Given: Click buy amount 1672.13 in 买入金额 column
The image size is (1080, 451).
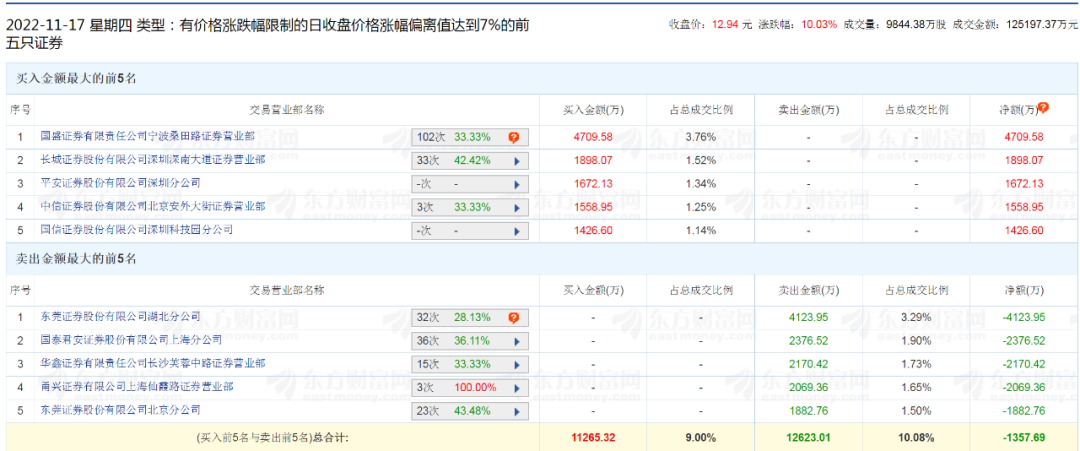Looking at the screenshot, I should tap(592, 184).
